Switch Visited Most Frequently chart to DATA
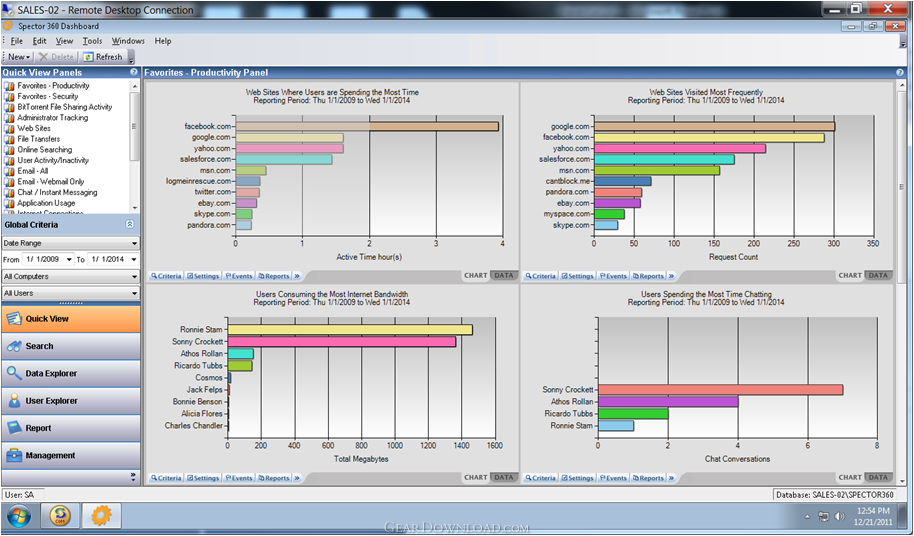The image size is (914, 536). (878, 276)
